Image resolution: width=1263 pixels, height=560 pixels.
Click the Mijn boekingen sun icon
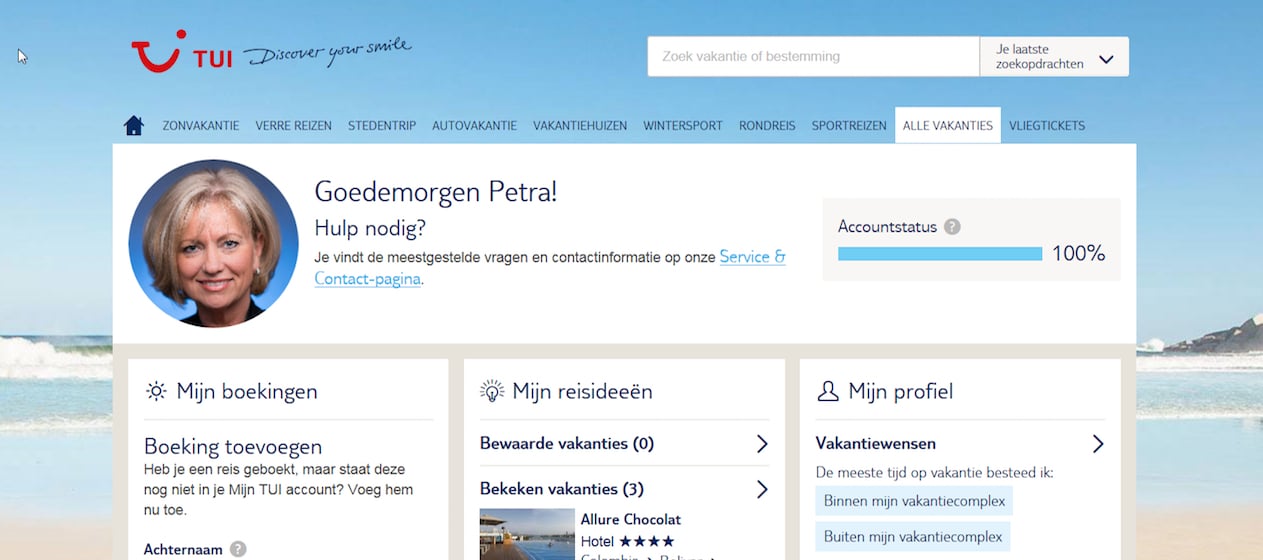point(156,391)
